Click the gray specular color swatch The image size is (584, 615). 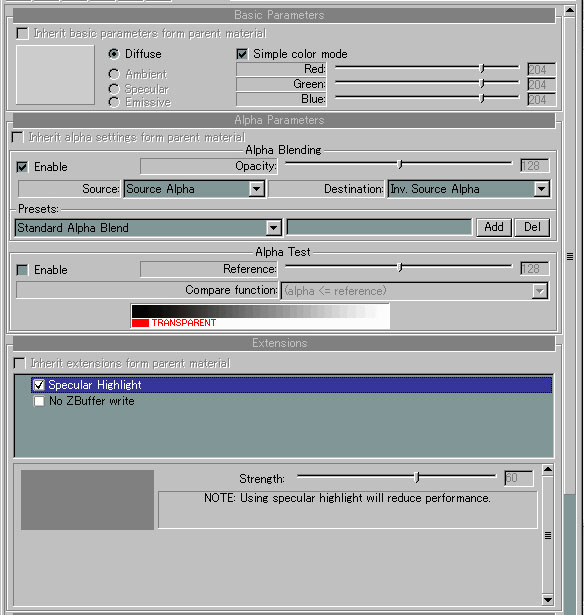coord(87,500)
